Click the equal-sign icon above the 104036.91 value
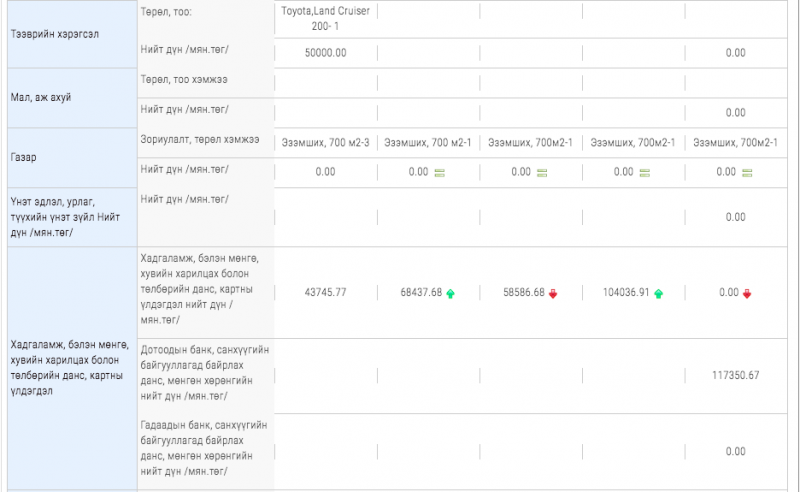The image size is (800, 492). [x=645, y=172]
